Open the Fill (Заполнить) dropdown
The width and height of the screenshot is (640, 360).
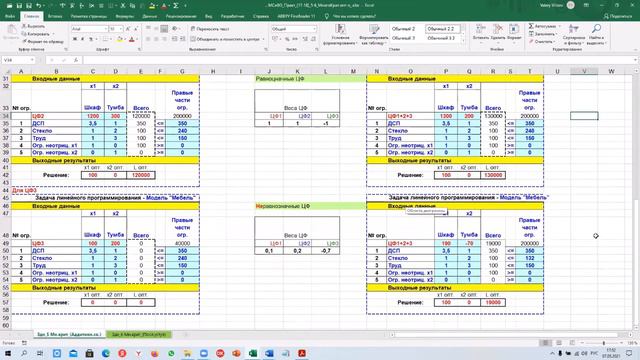pyautogui.click(x=543, y=34)
